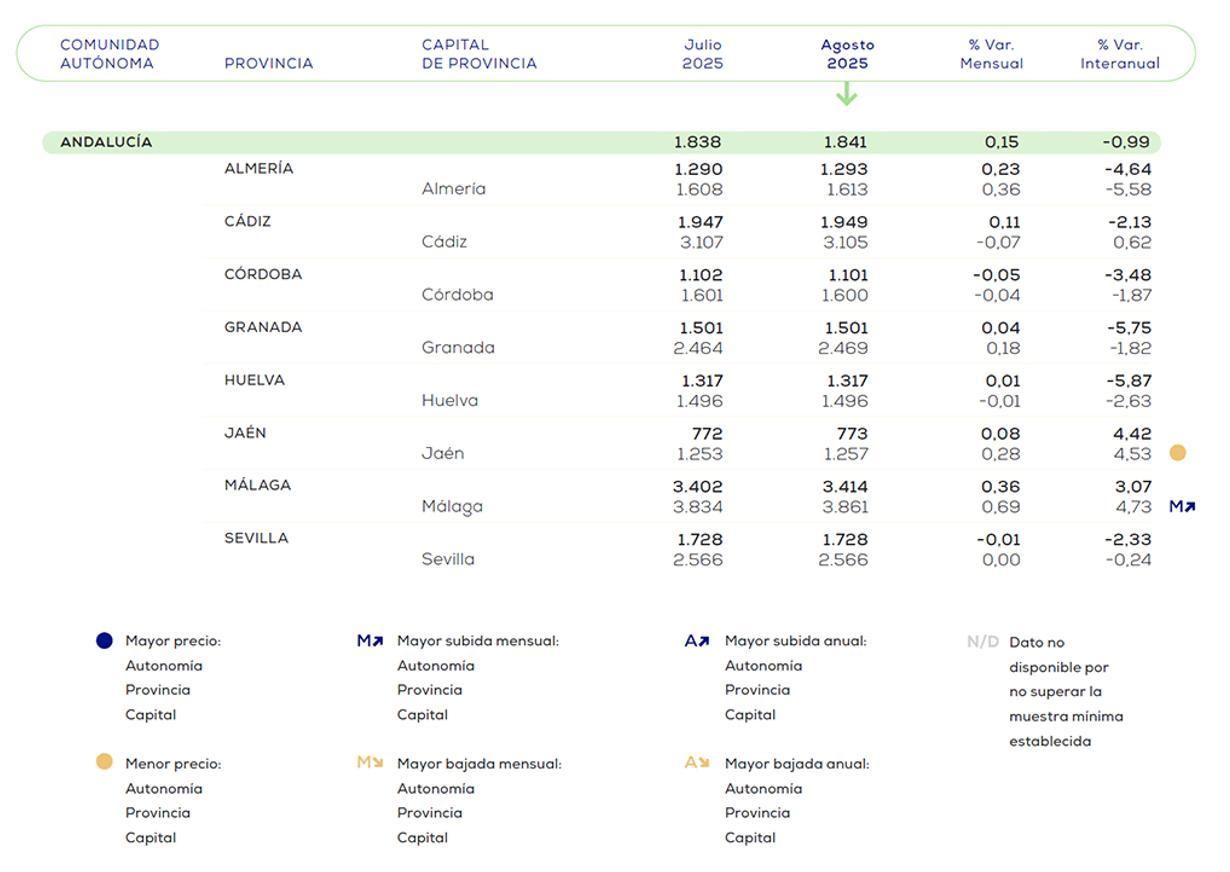Click the M↘ 'Mayor bajada mensual' legend icon

370,763
